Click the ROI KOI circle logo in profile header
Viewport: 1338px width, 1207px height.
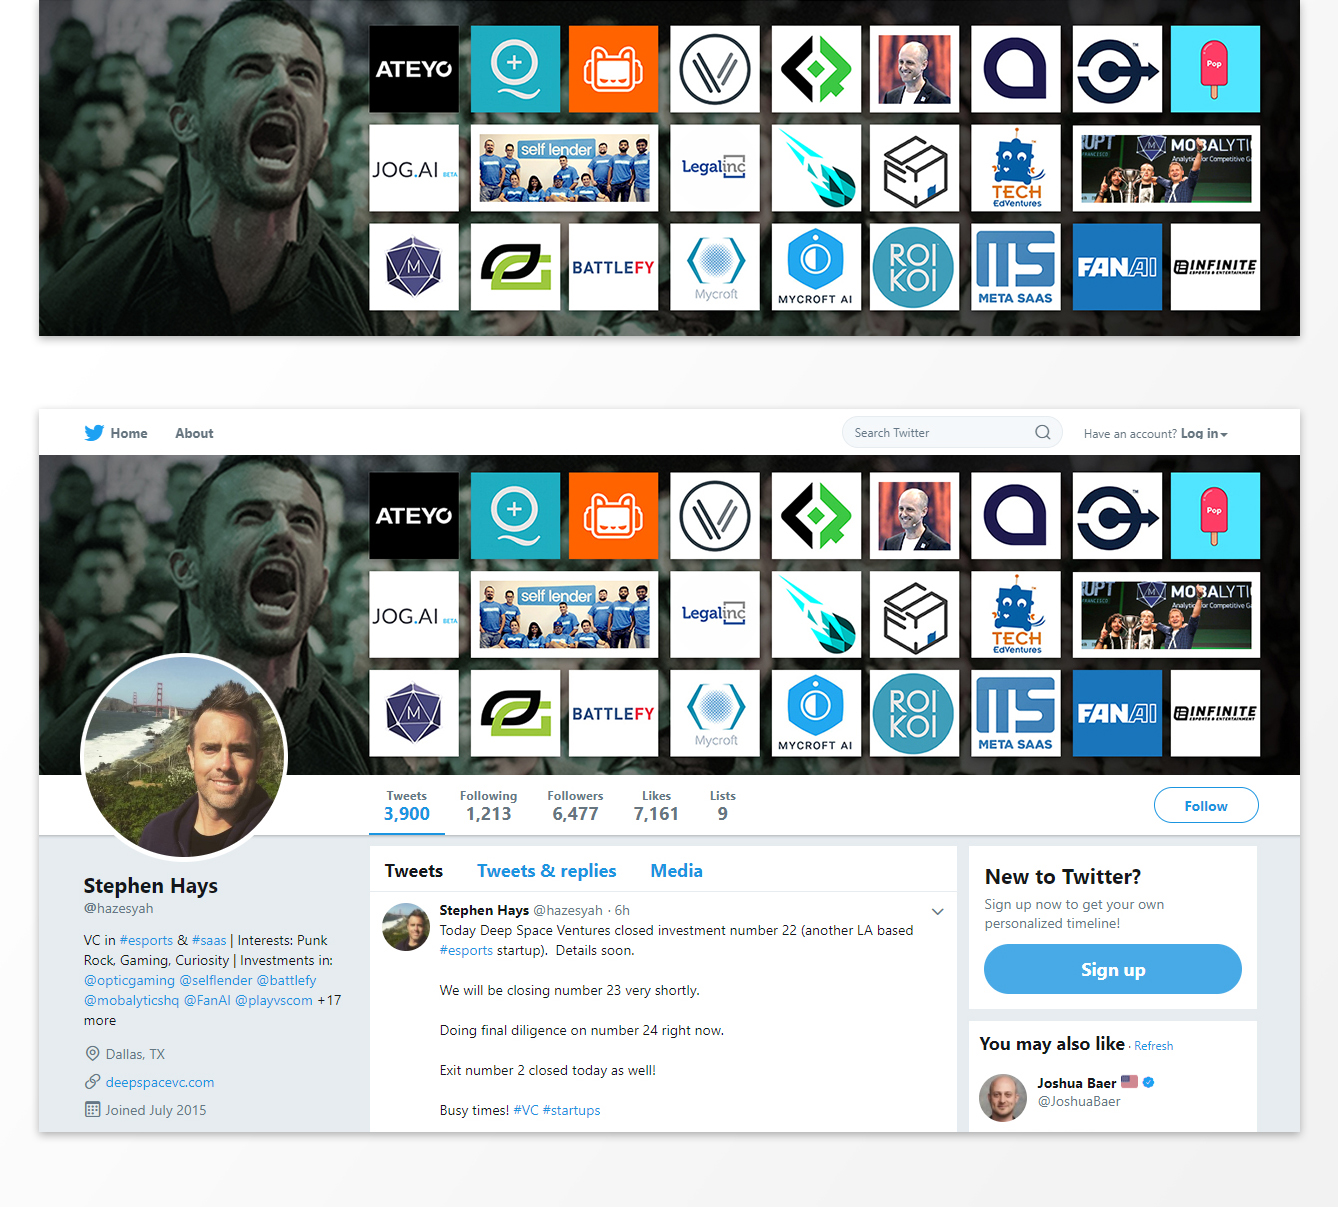tap(914, 713)
